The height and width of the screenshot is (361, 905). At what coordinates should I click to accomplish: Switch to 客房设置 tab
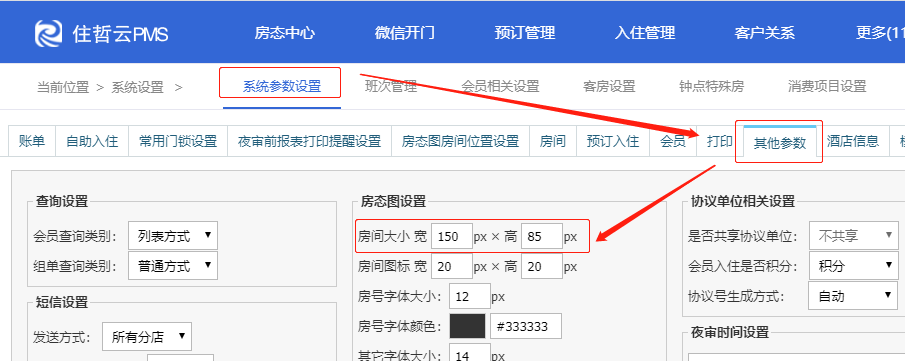coord(609,87)
